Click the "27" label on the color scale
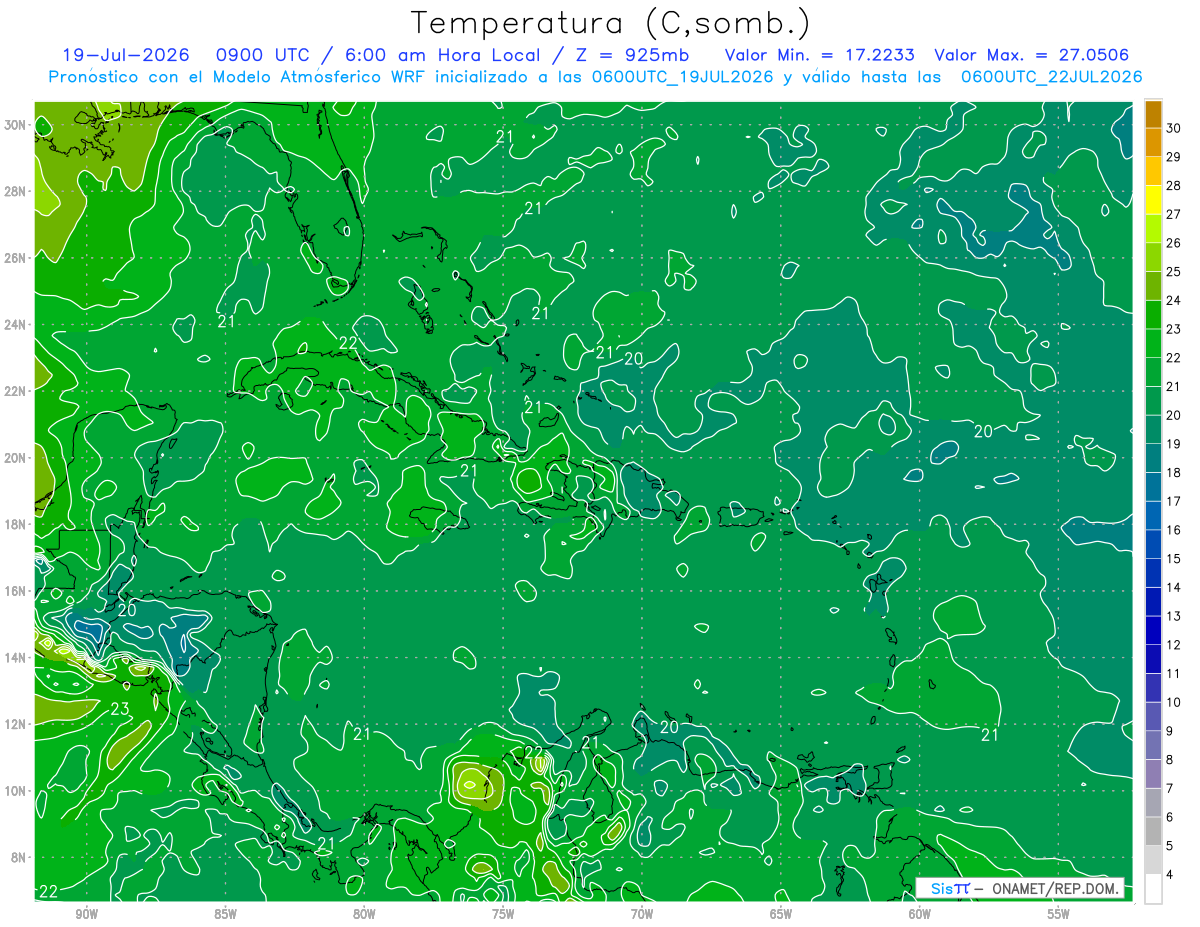 click(x=1173, y=214)
